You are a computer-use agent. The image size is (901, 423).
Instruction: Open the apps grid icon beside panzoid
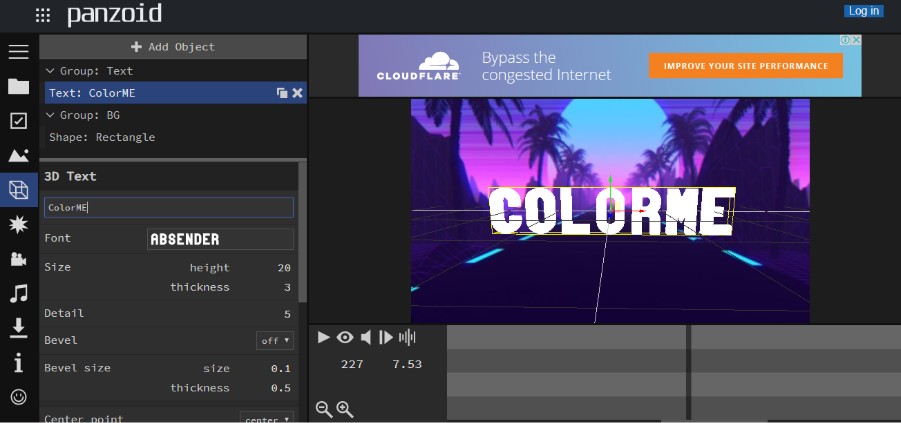(43, 16)
